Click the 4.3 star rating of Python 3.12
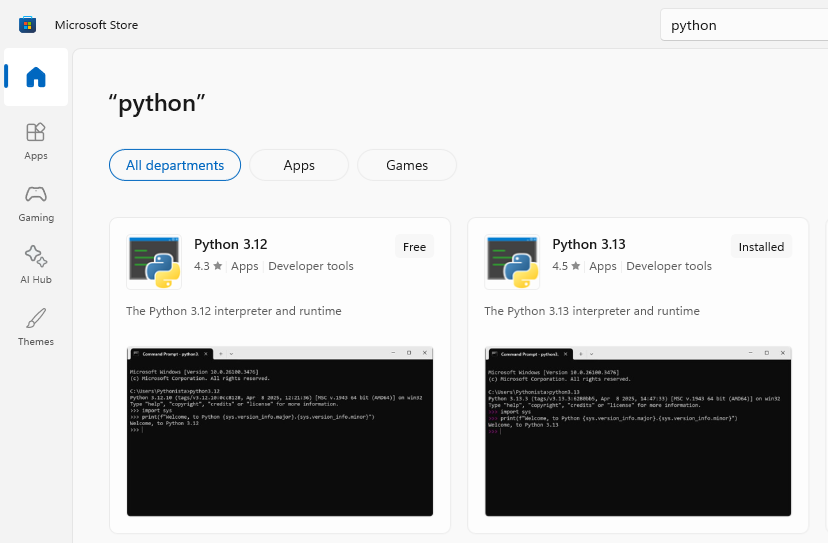The height and width of the screenshot is (543, 828). tap(208, 266)
